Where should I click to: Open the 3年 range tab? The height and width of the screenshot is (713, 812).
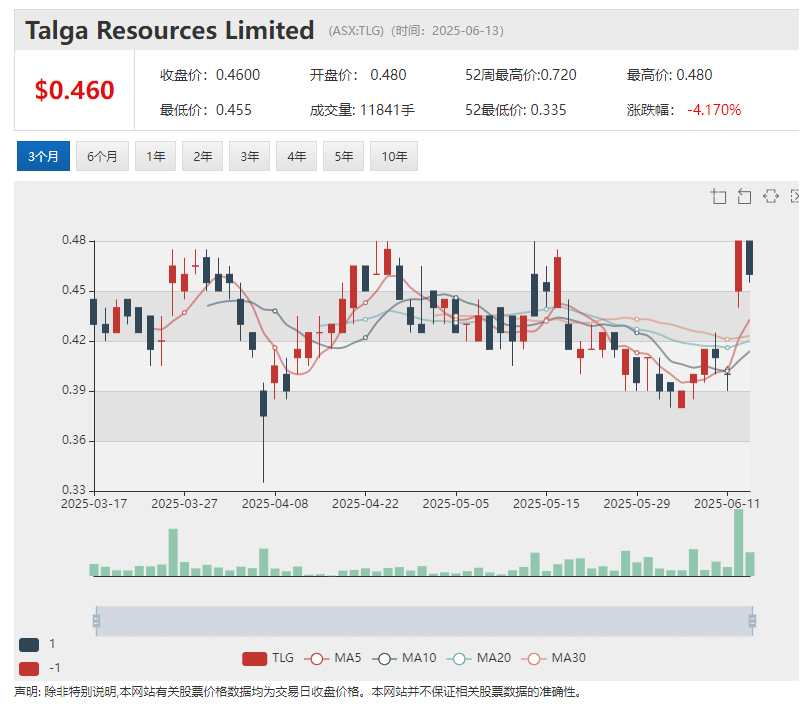(x=250, y=156)
